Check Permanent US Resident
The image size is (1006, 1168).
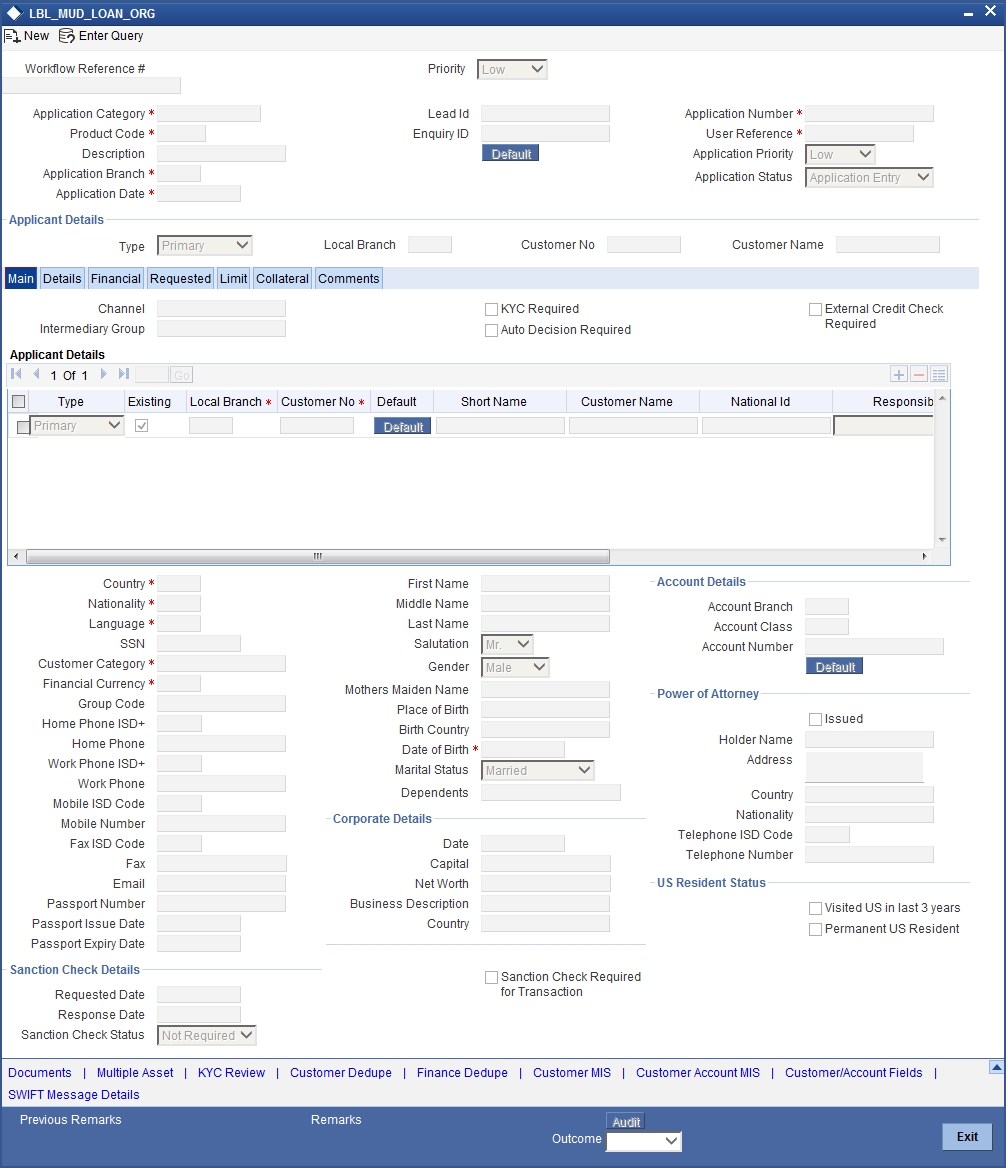815,930
